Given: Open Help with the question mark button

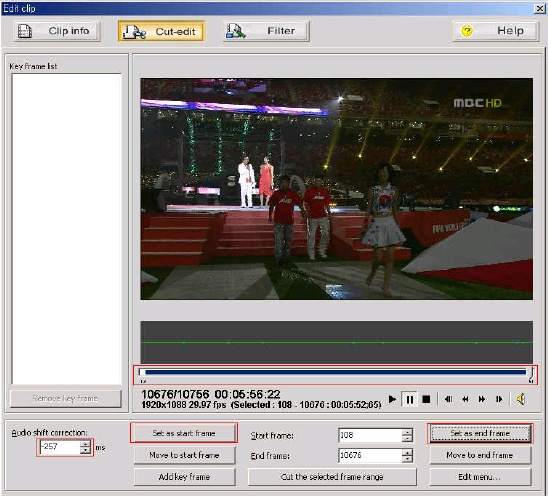Looking at the screenshot, I should [496, 31].
